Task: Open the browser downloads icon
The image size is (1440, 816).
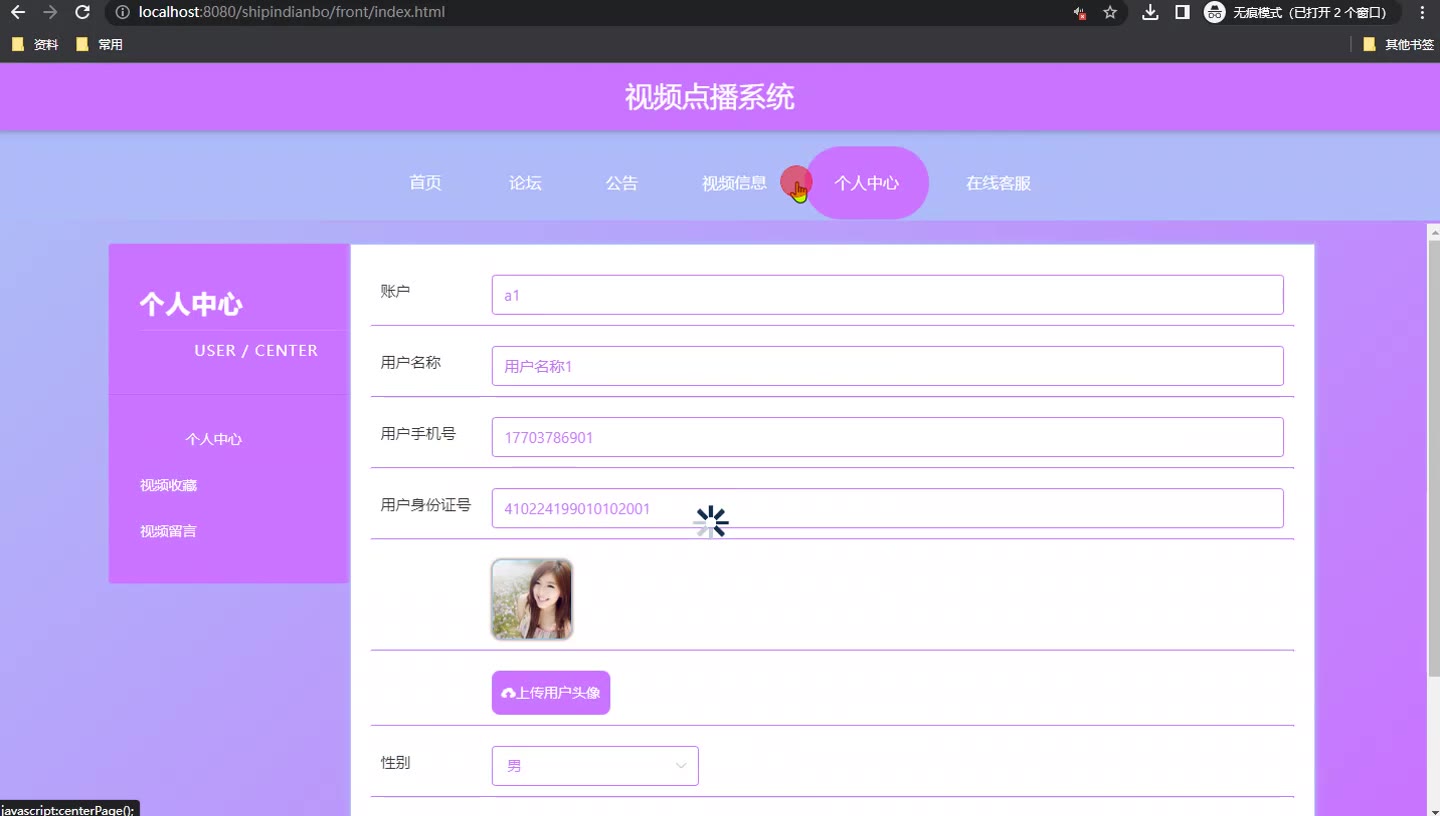Action: pos(1151,13)
